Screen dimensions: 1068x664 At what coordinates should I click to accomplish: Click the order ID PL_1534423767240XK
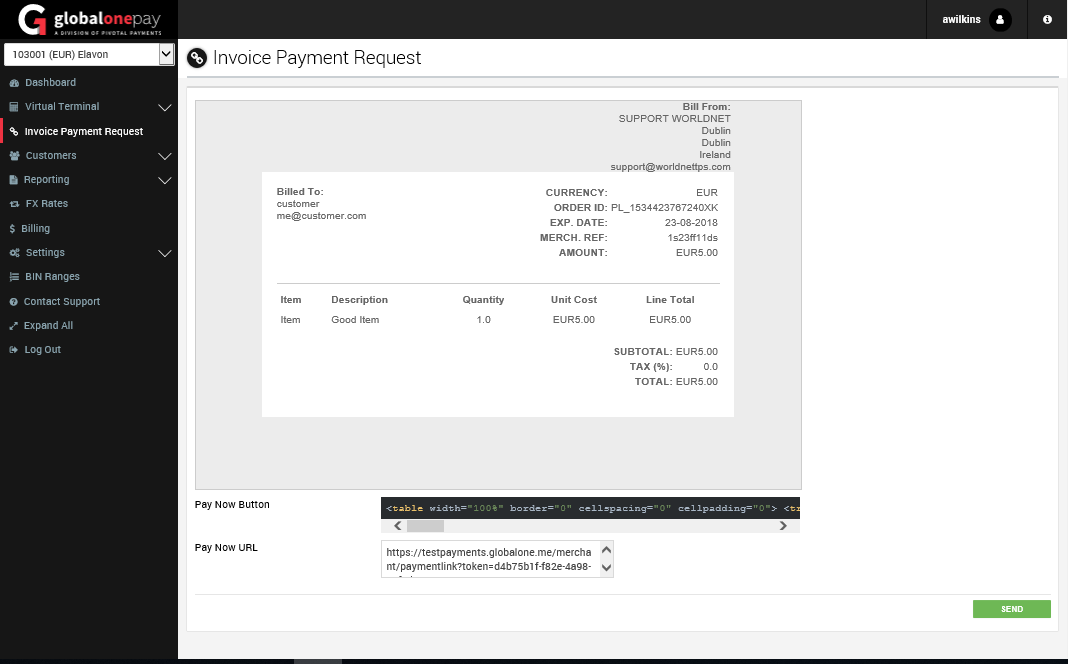[x=664, y=208]
